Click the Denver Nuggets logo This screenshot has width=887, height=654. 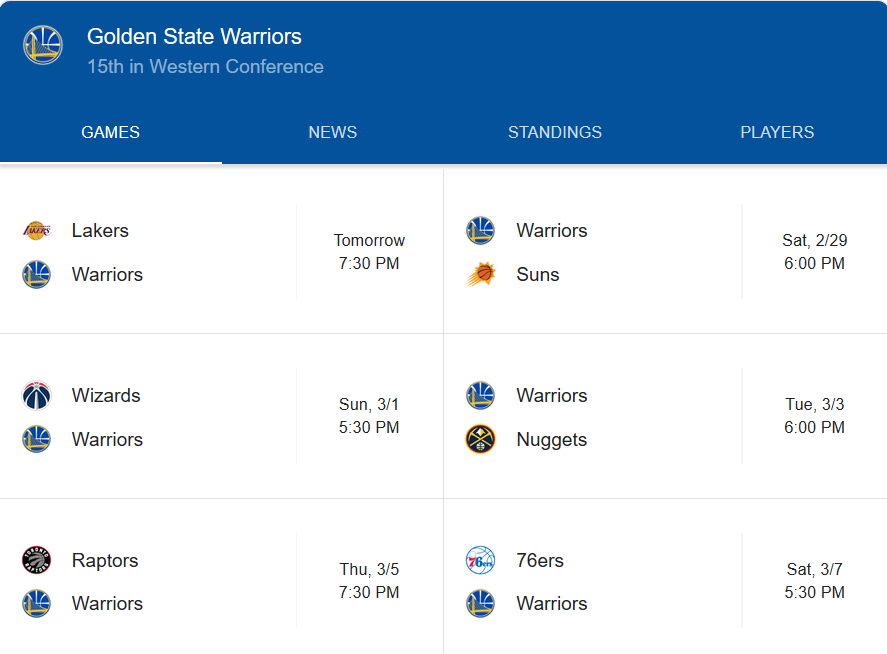pos(480,440)
